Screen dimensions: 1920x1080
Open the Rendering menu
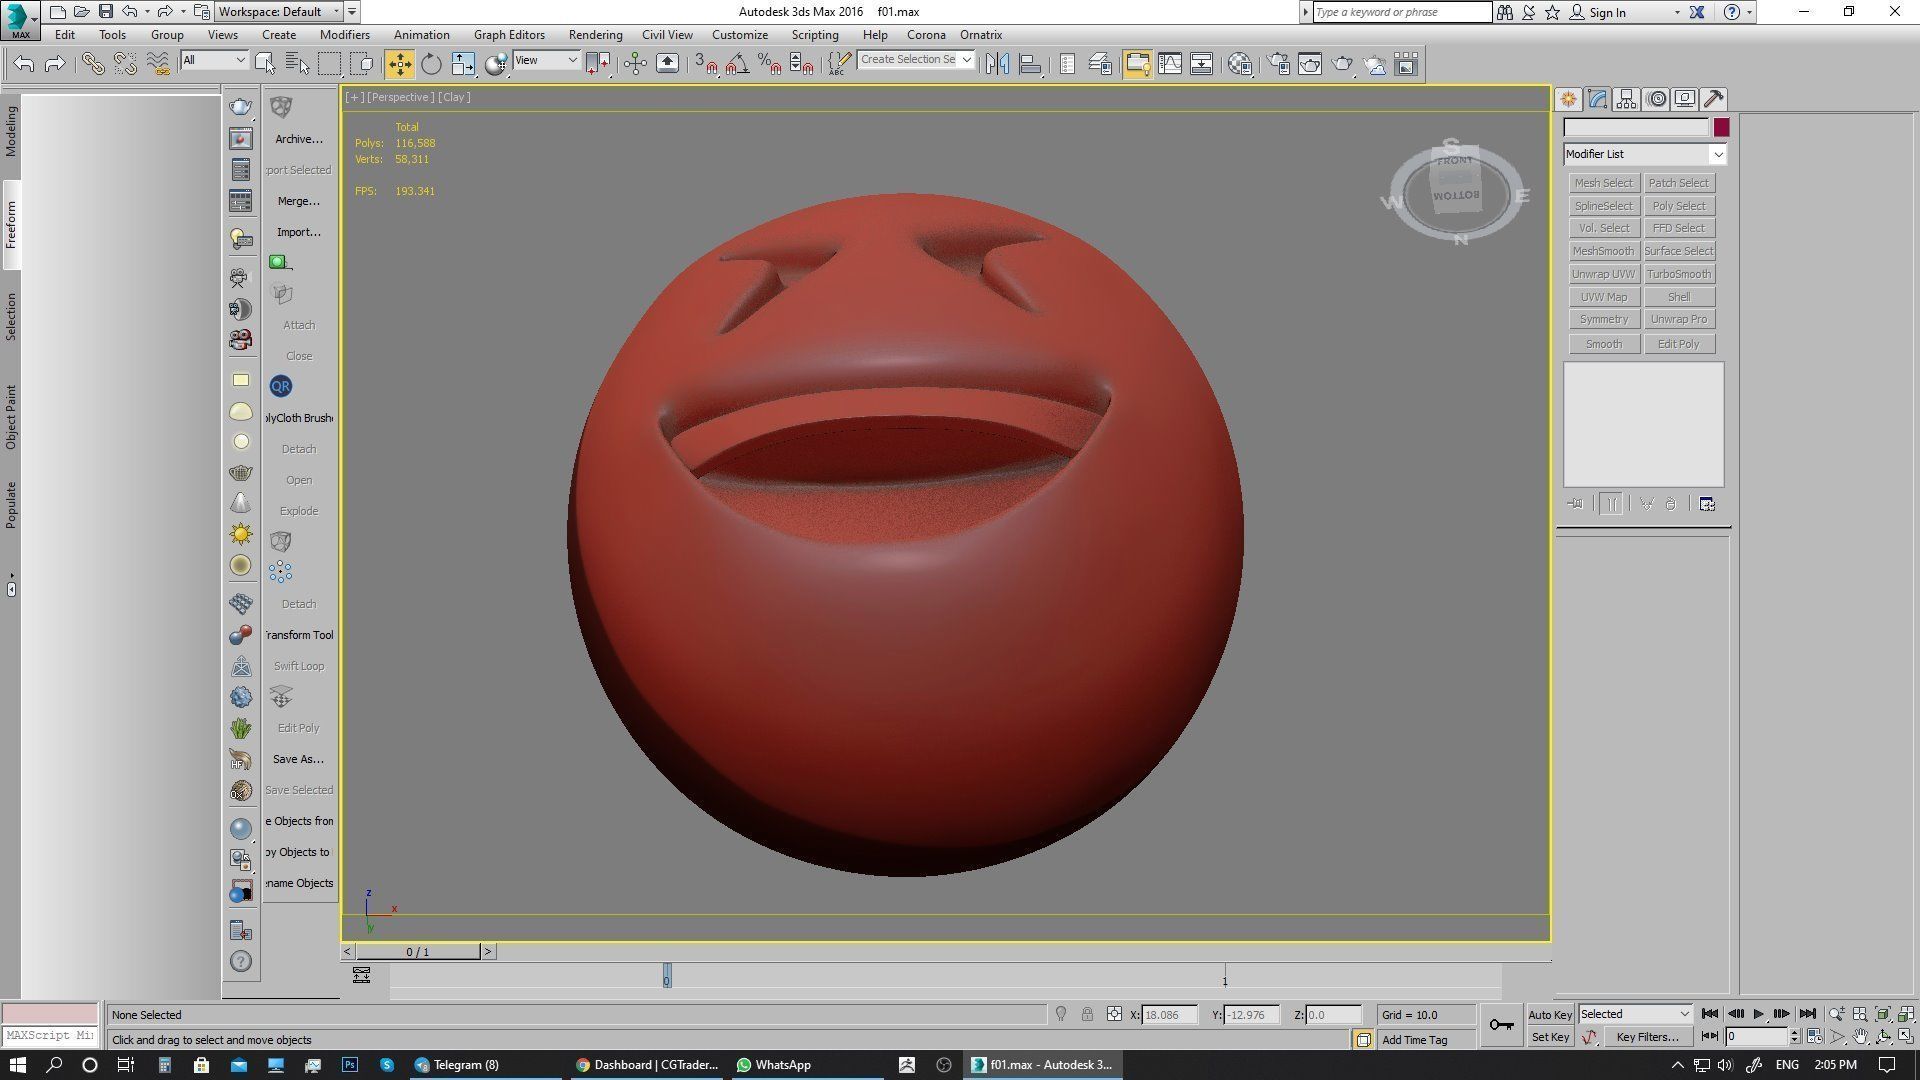pos(595,34)
